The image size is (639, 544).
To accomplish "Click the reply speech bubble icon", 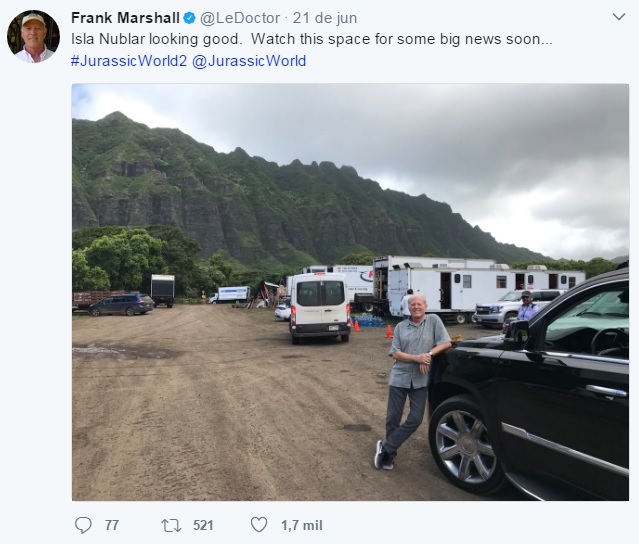I will (x=83, y=525).
